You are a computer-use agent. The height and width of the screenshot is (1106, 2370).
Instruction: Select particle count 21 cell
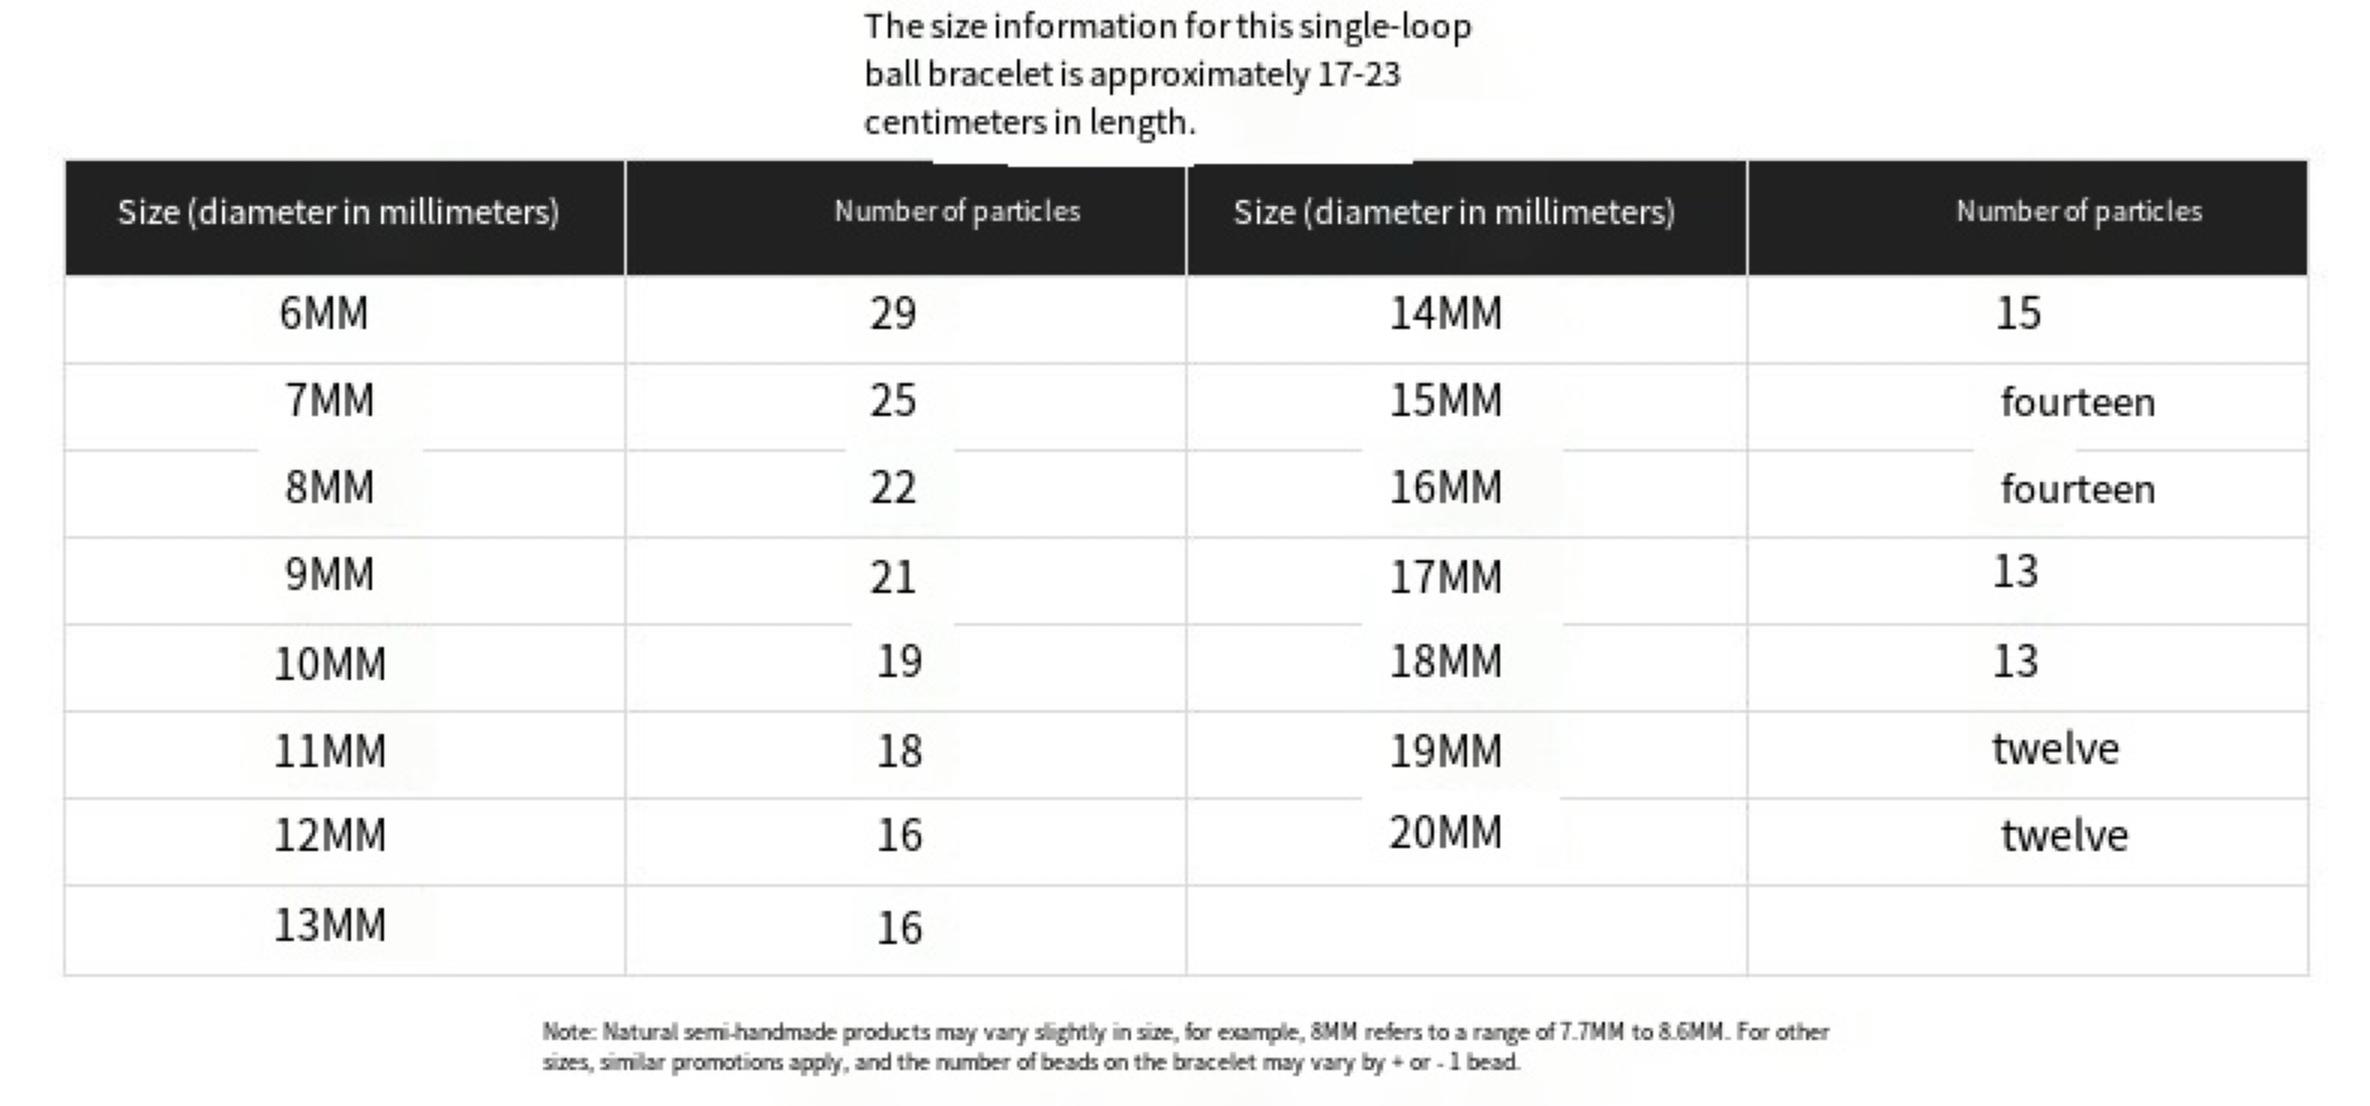coord(892,577)
